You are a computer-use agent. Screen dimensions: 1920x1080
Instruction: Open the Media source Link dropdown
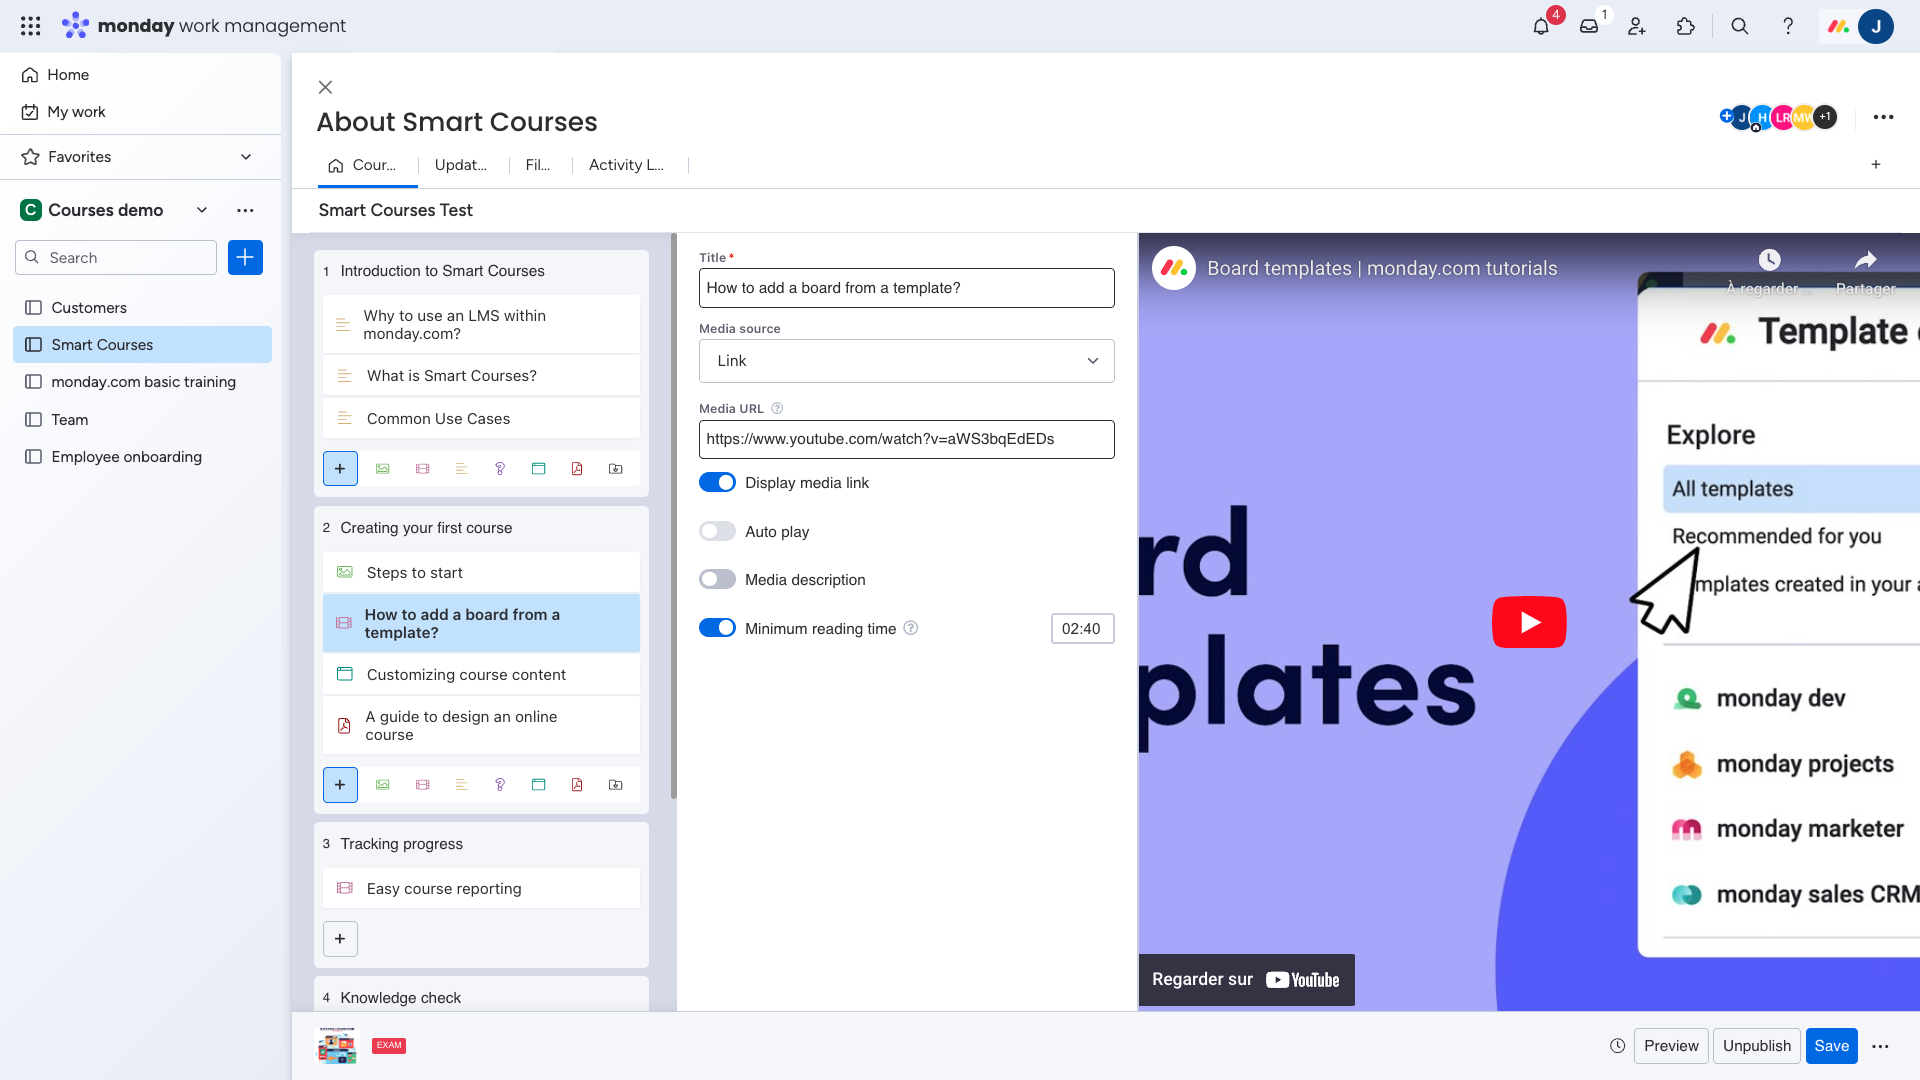[906, 361]
